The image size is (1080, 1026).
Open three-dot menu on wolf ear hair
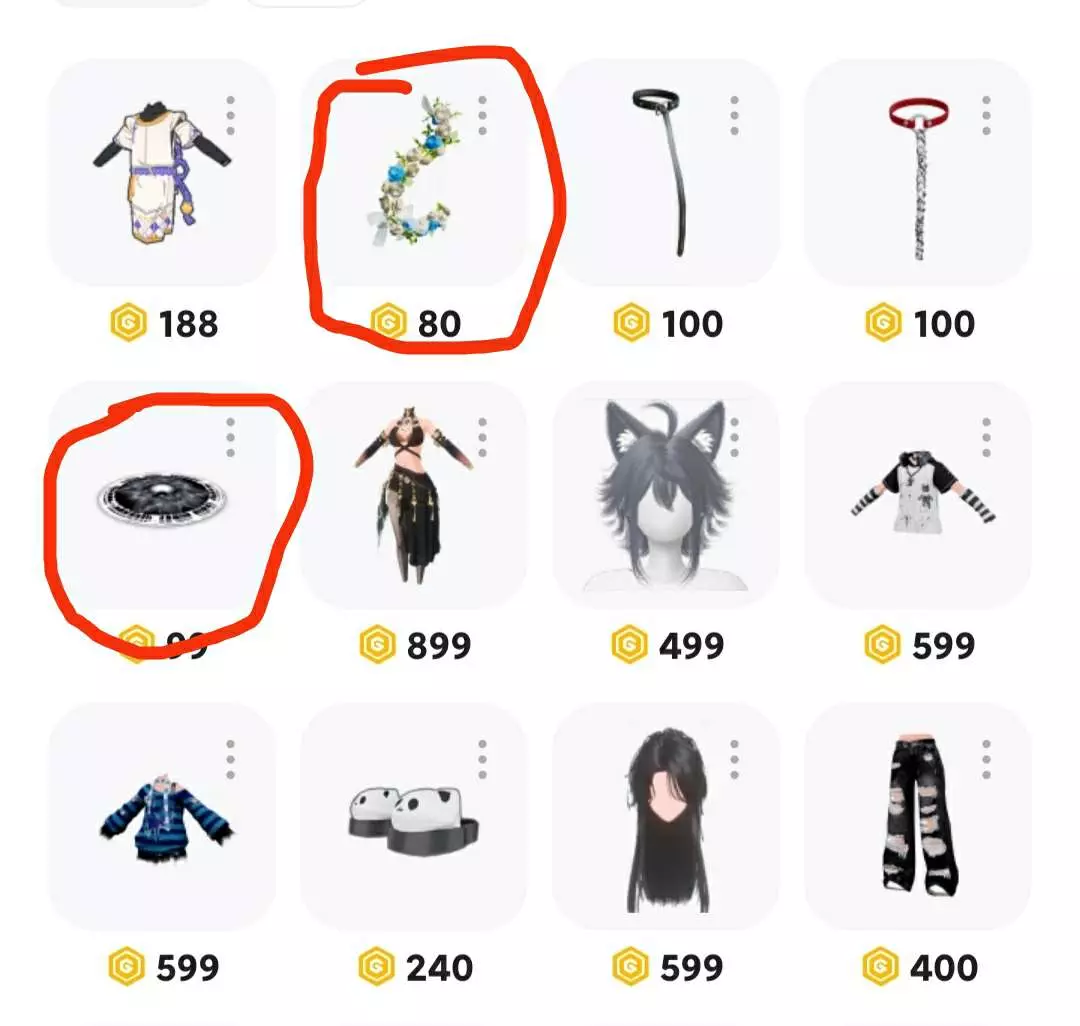pyautogui.click(x=735, y=437)
